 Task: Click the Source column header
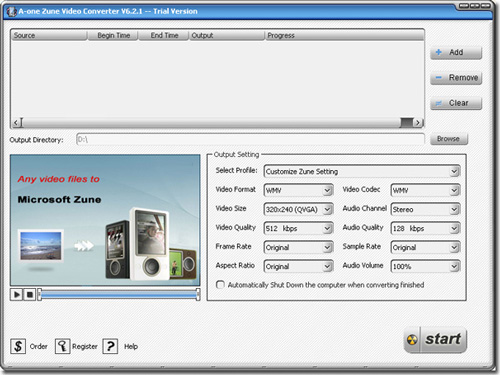[49, 35]
